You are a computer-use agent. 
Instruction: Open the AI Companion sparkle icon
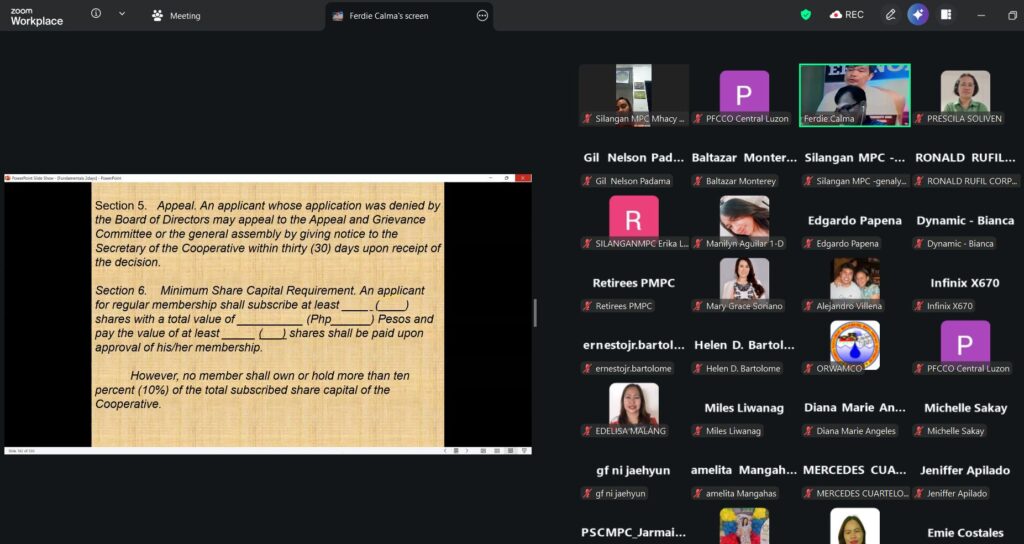click(918, 15)
